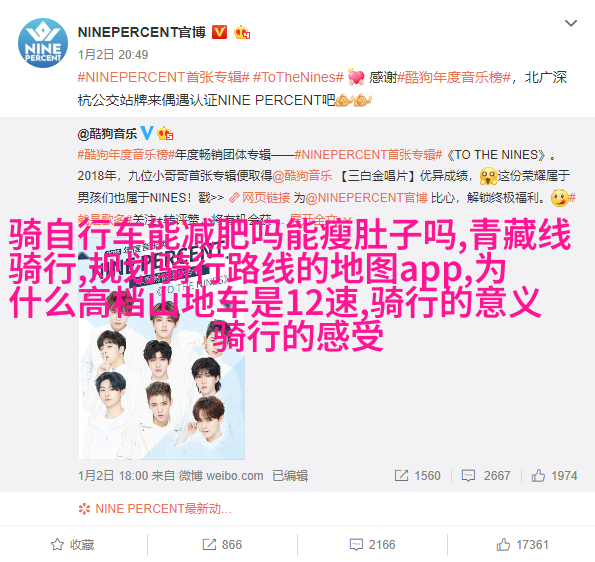Image resolution: width=595 pixels, height=562 pixels.
Task: Like the original post with 1974 likes
Action: tap(554, 475)
